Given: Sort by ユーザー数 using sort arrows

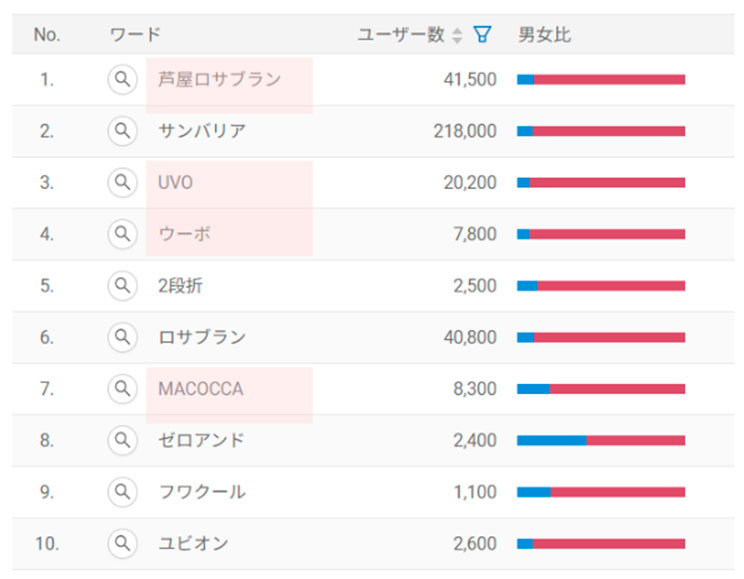Looking at the screenshot, I should coord(458,36).
